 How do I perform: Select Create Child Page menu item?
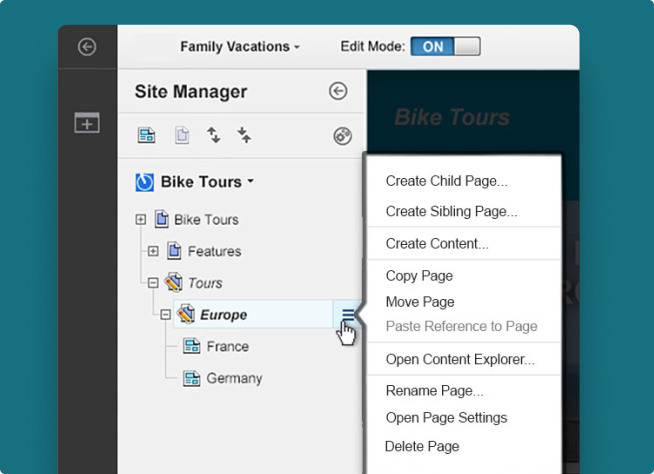(x=446, y=181)
